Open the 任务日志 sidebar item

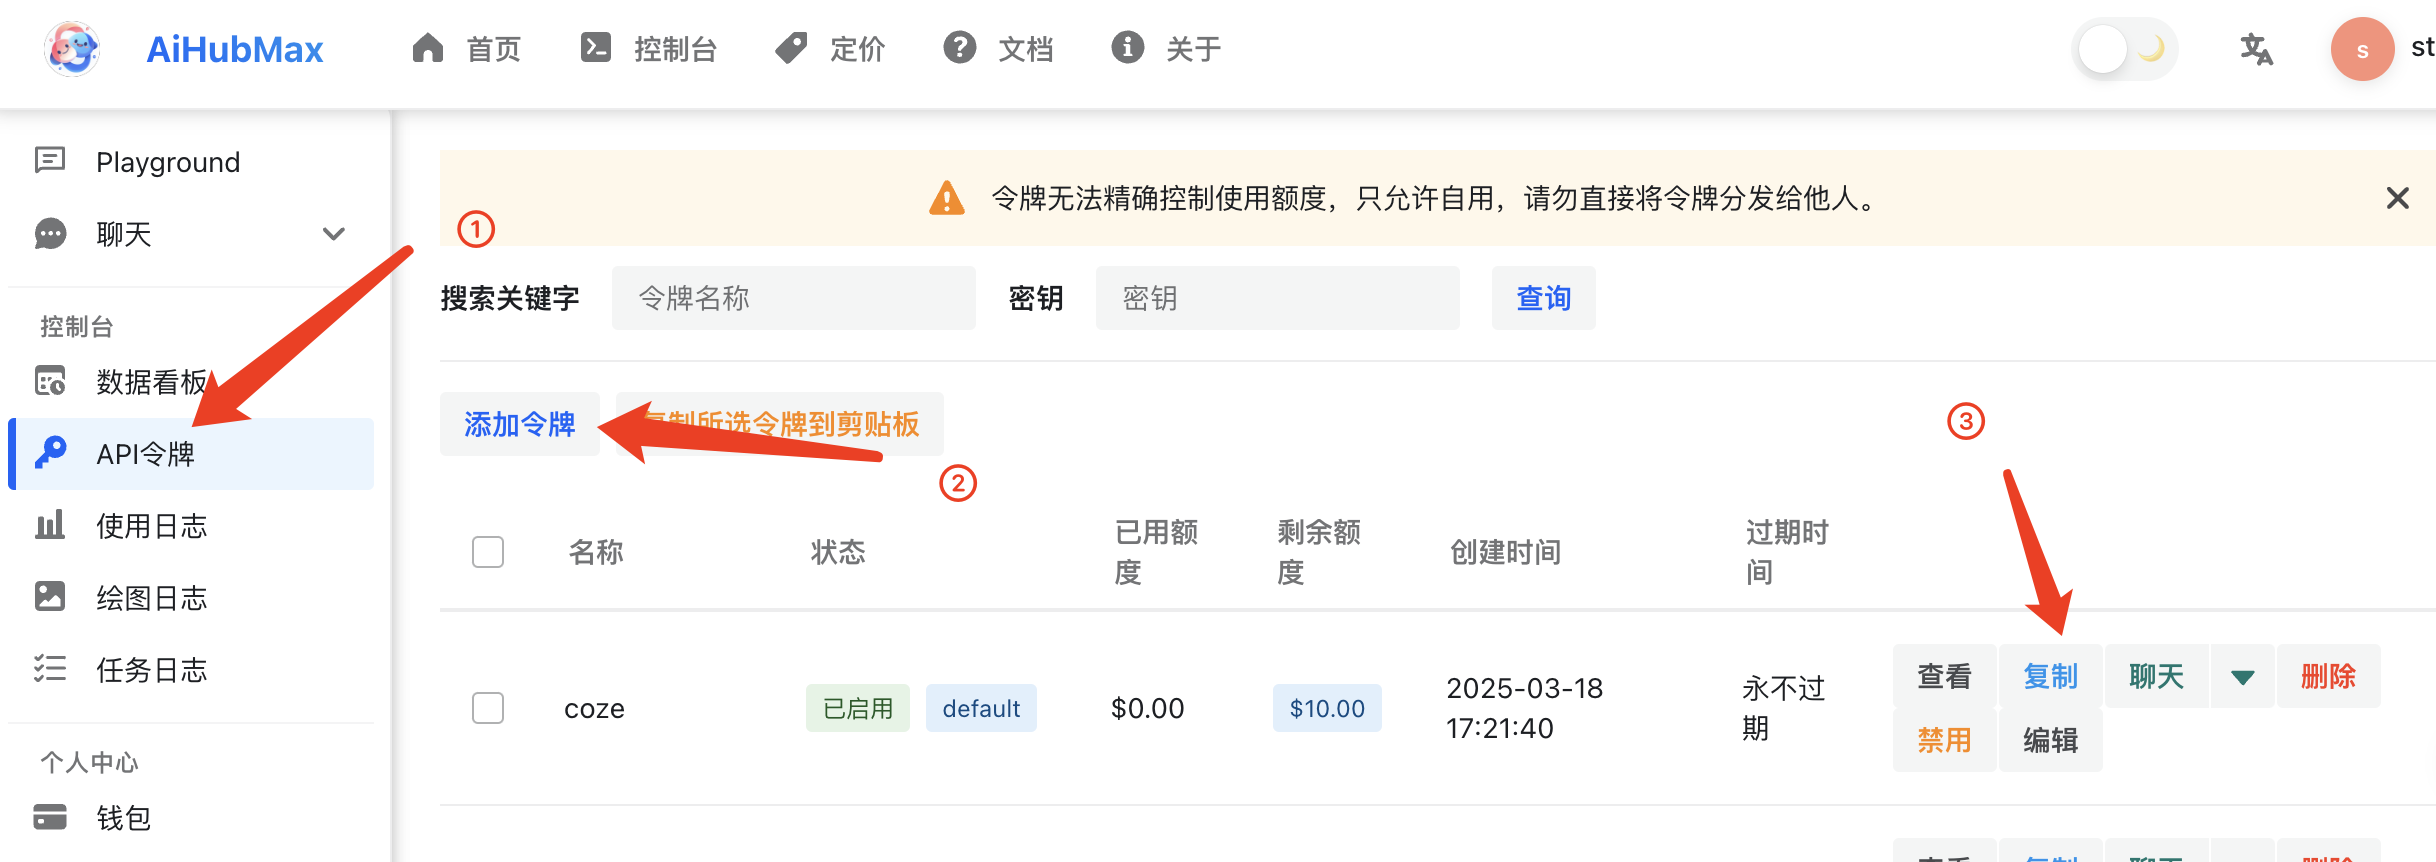click(x=151, y=669)
